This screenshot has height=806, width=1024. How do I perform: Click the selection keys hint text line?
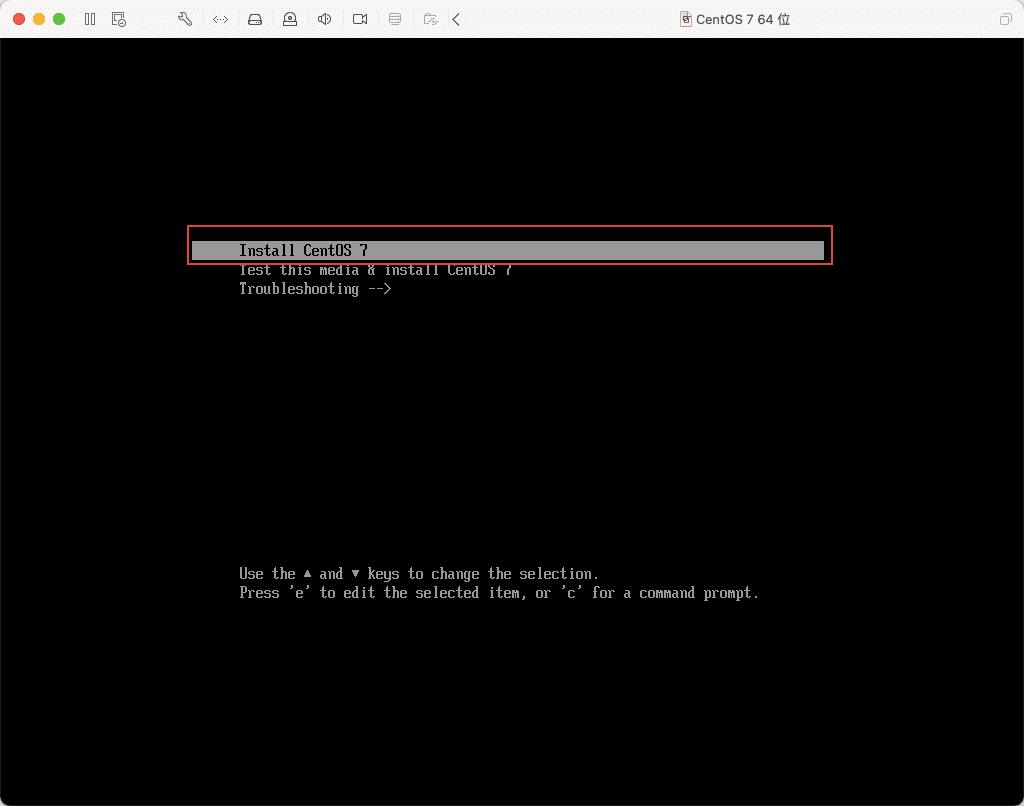coord(418,574)
